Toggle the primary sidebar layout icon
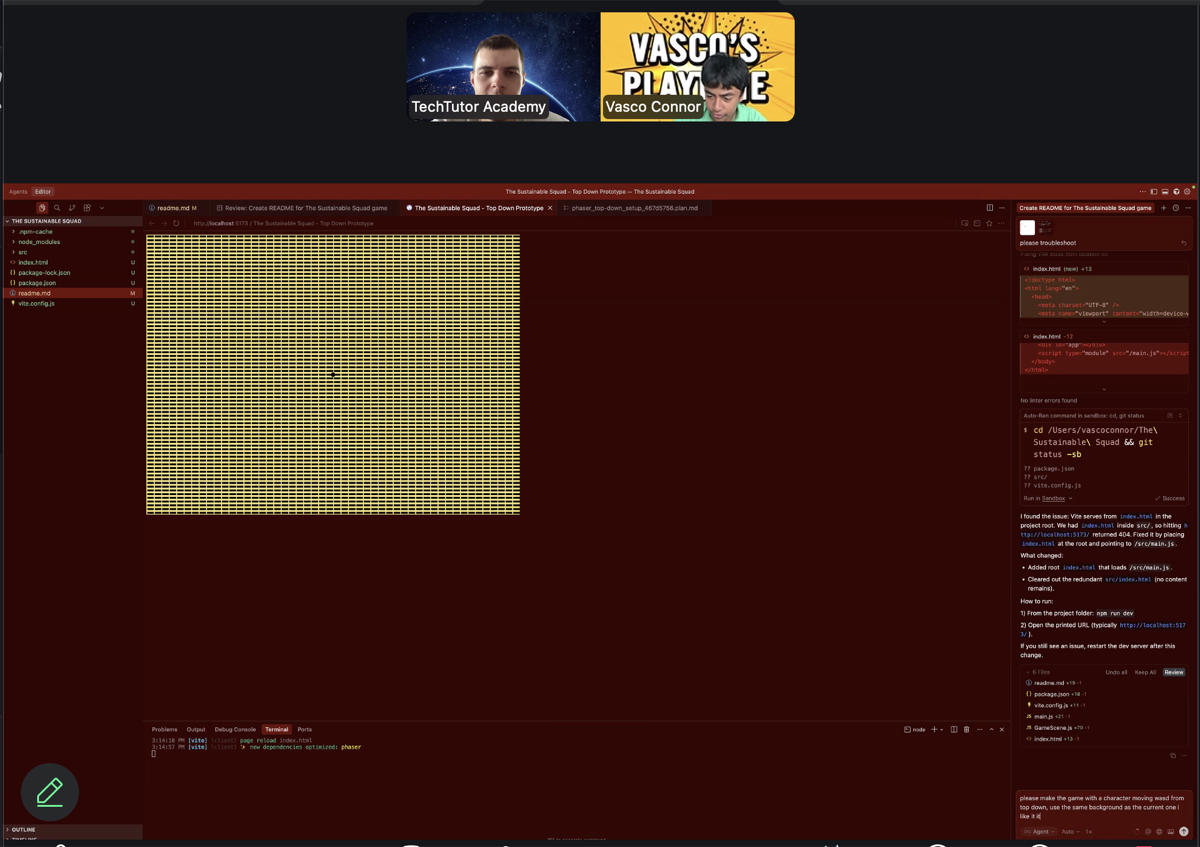The width and height of the screenshot is (1200, 847). tap(1153, 191)
